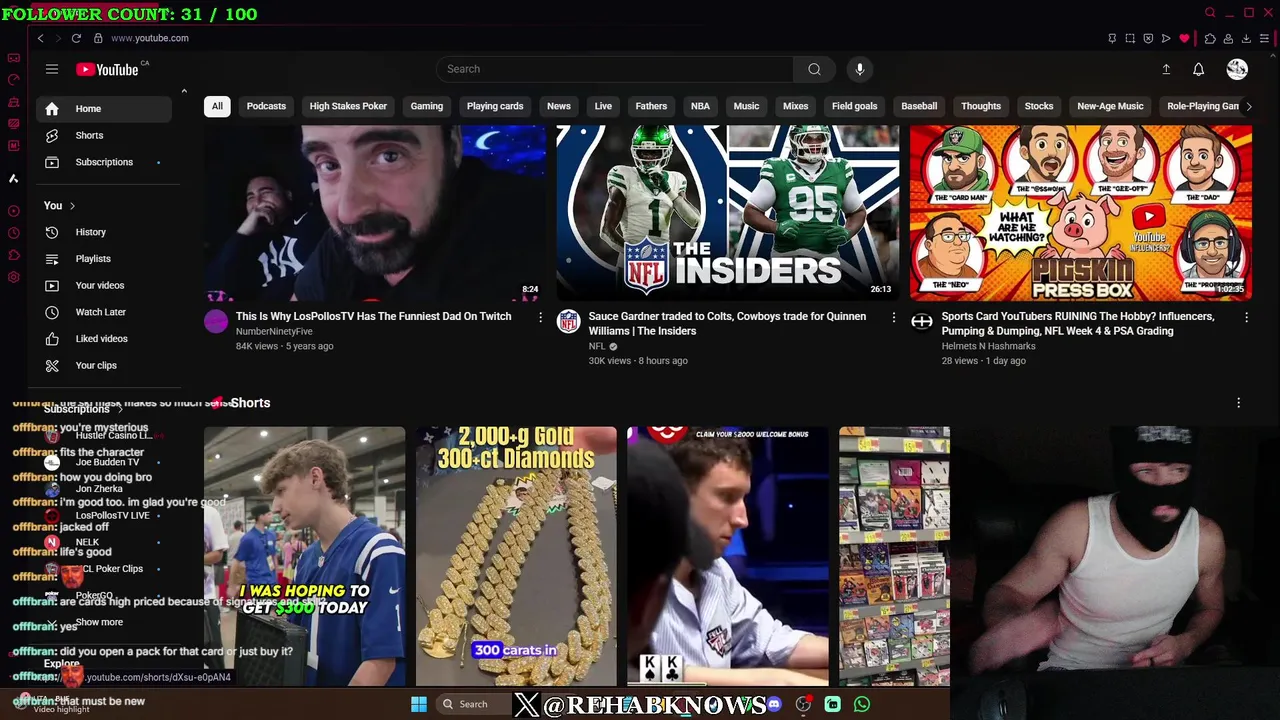This screenshot has width=1280, height=720.
Task: Open the browser sidebar settings gear
Action: point(14,277)
